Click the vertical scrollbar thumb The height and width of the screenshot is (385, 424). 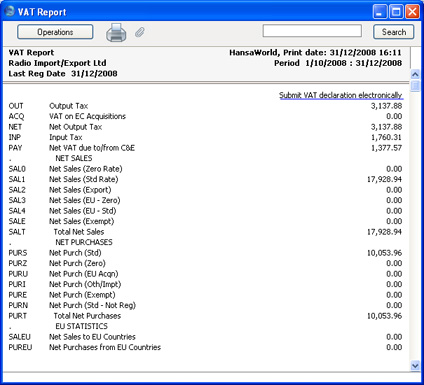pyautogui.click(x=415, y=85)
